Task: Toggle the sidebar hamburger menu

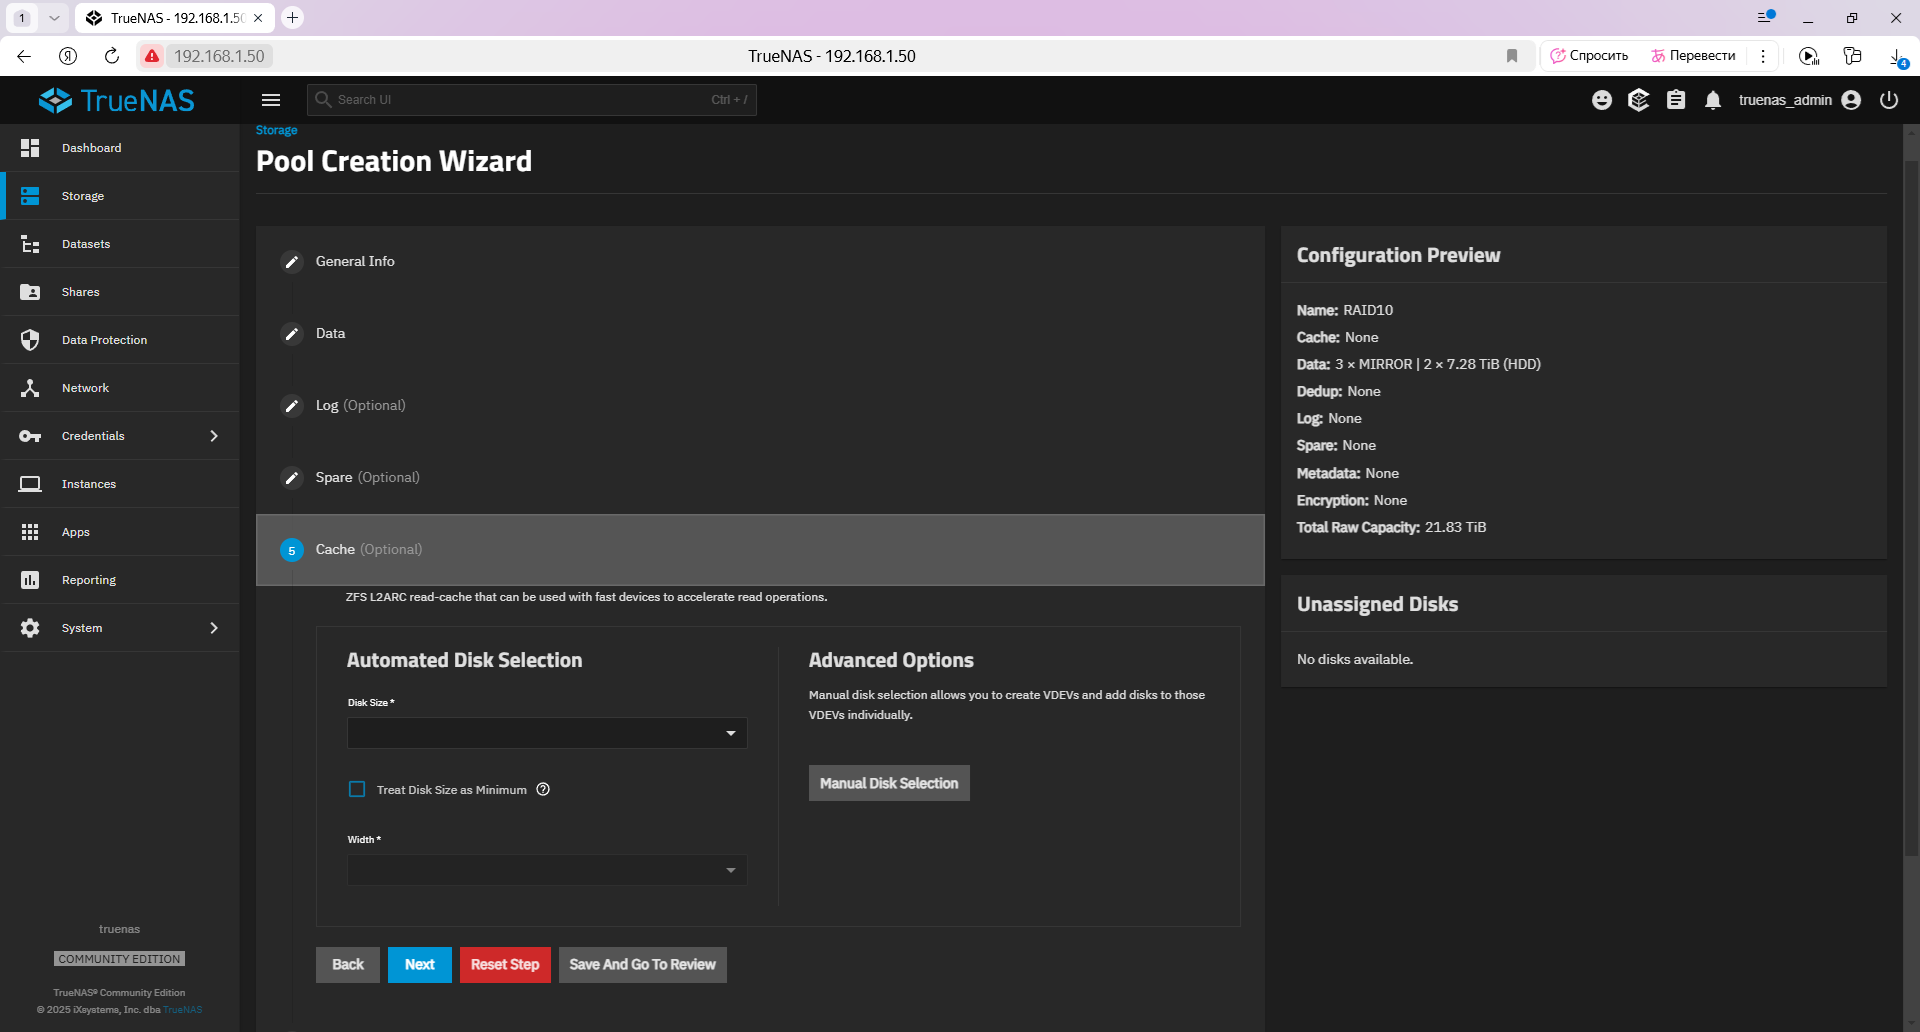Action: coord(271,100)
